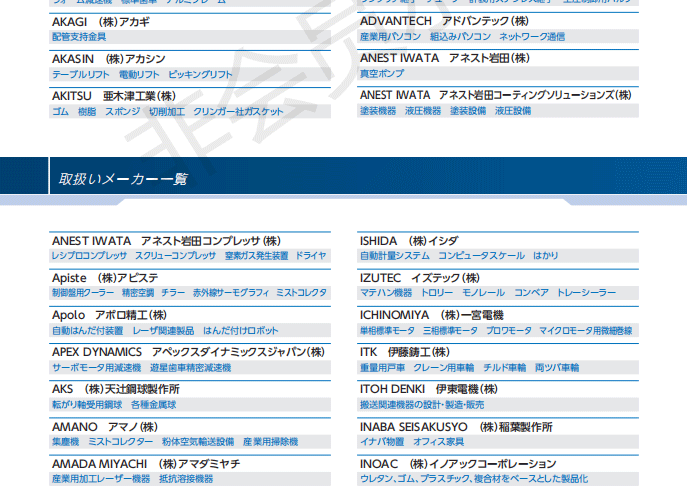The width and height of the screenshot is (687, 486).
Task: Open INOAC (株)イノアックコーポレーション entry
Action: tap(458, 464)
